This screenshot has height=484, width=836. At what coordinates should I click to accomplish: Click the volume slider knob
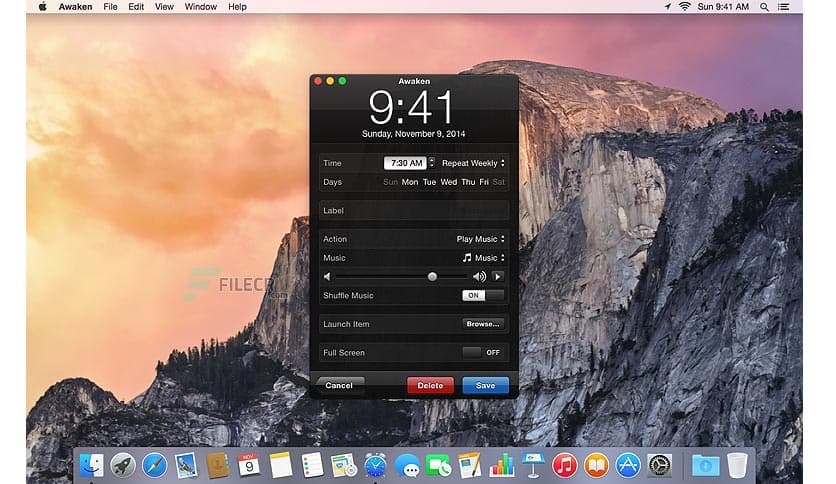pos(432,277)
